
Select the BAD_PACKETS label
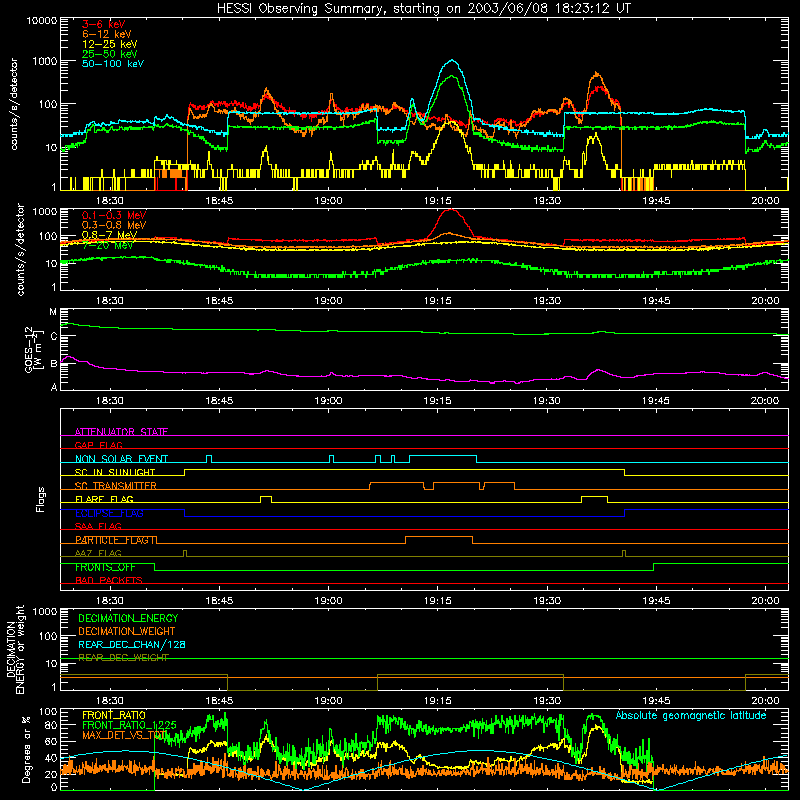tap(109, 580)
